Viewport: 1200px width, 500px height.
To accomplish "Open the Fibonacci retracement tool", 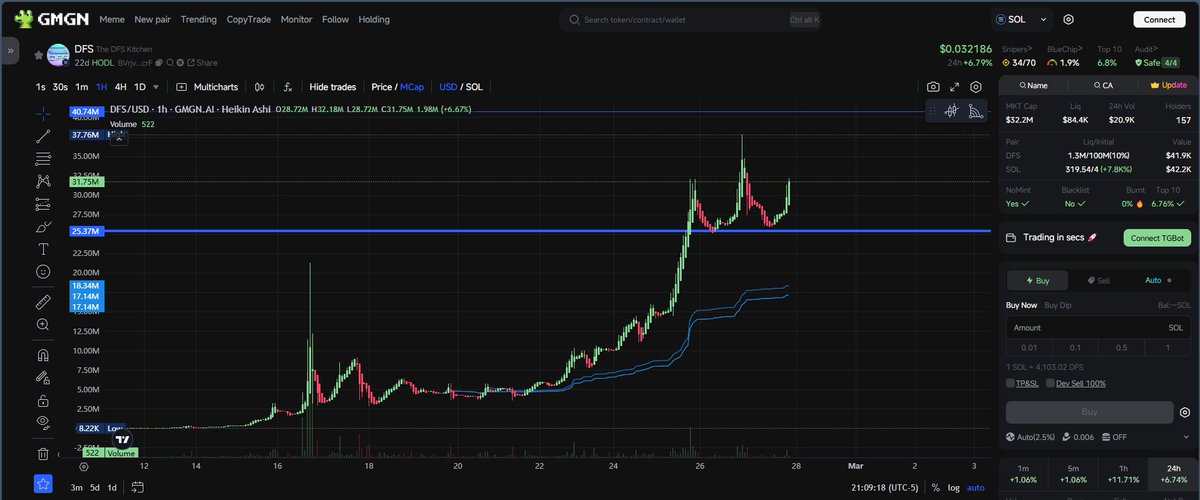I will (x=43, y=159).
